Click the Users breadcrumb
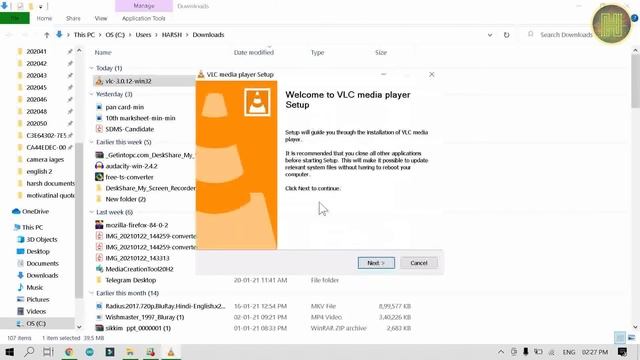The image size is (640, 360). pyautogui.click(x=143, y=35)
